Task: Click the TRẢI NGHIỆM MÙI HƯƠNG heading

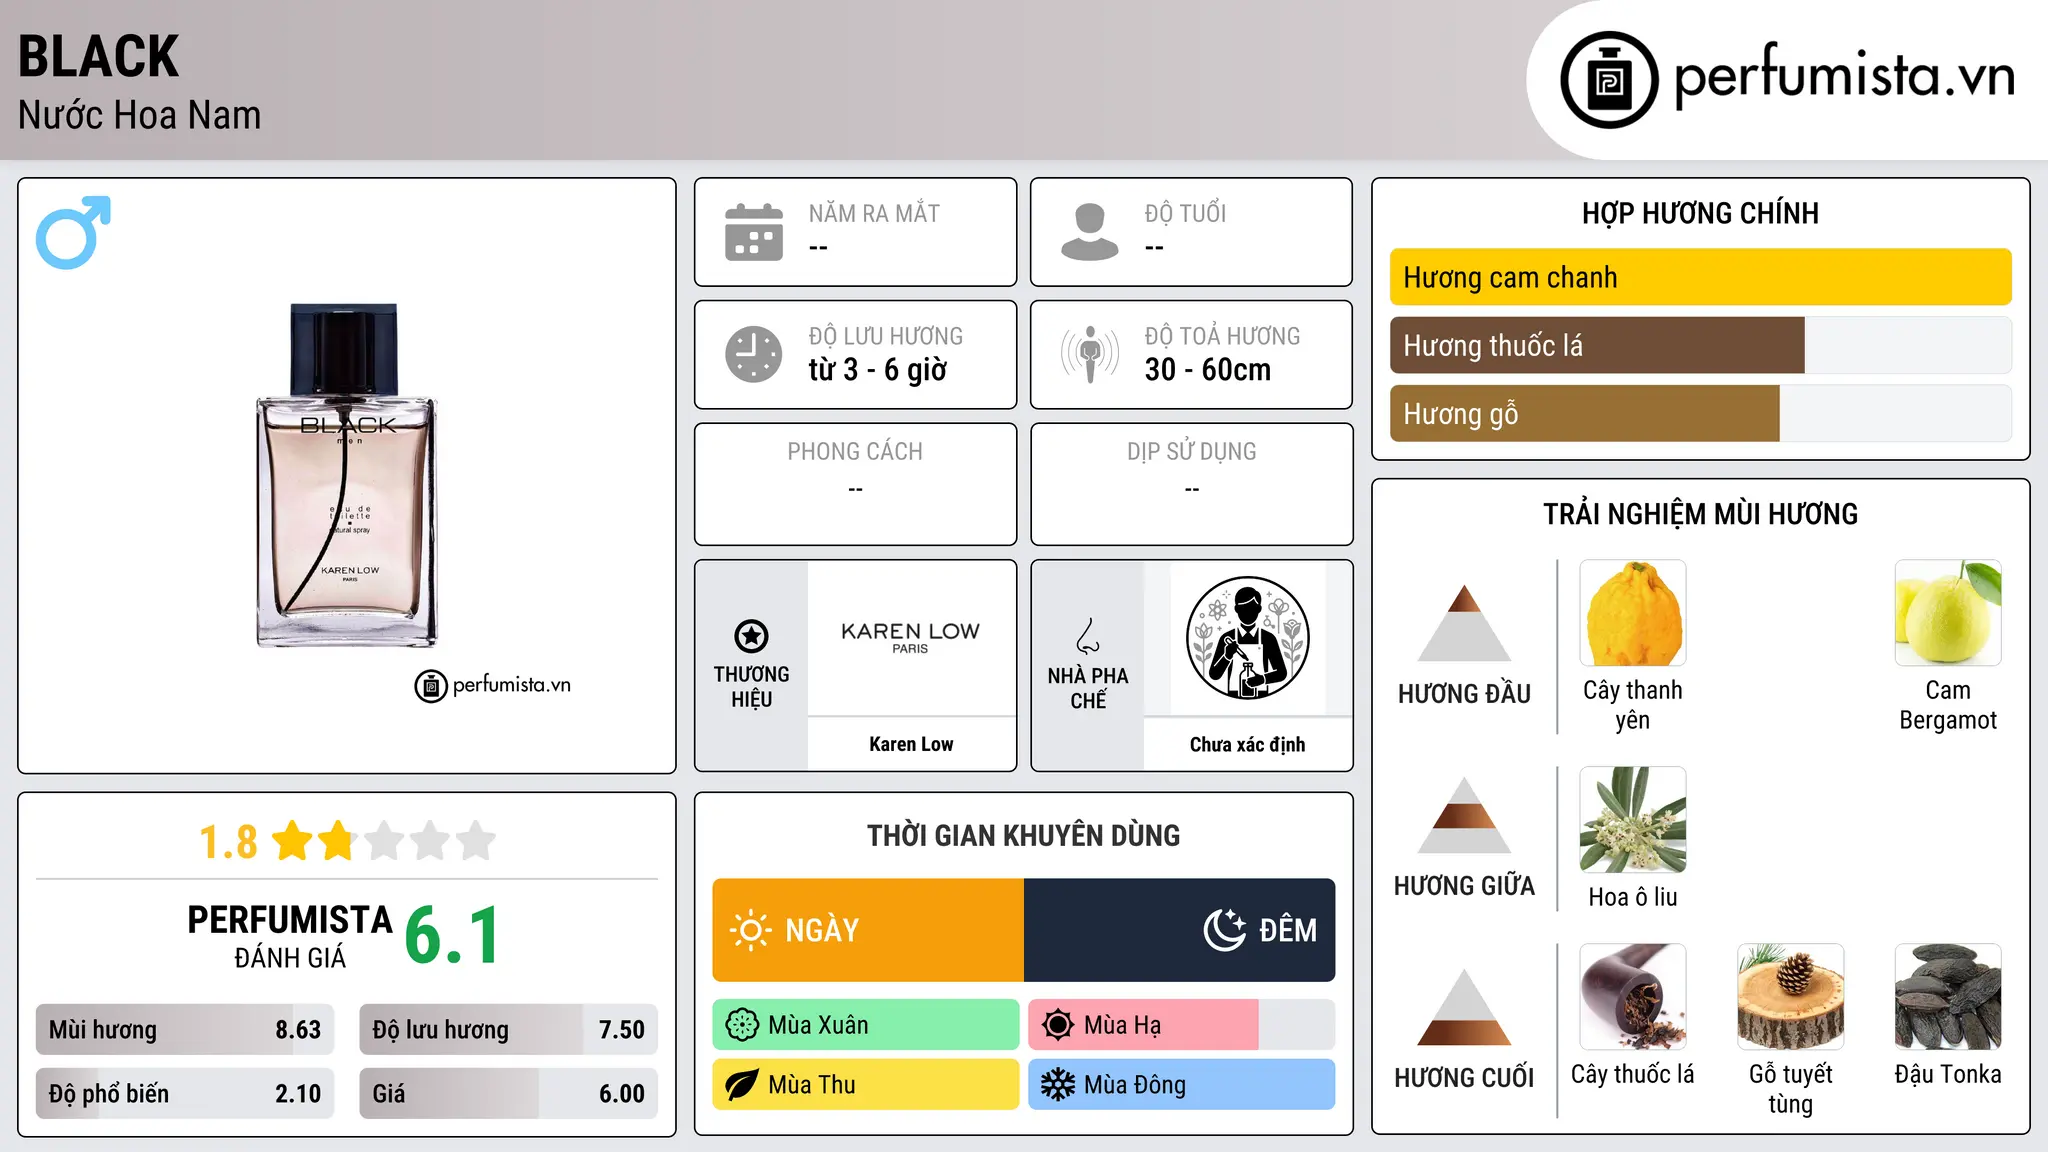Action: [x=1700, y=514]
